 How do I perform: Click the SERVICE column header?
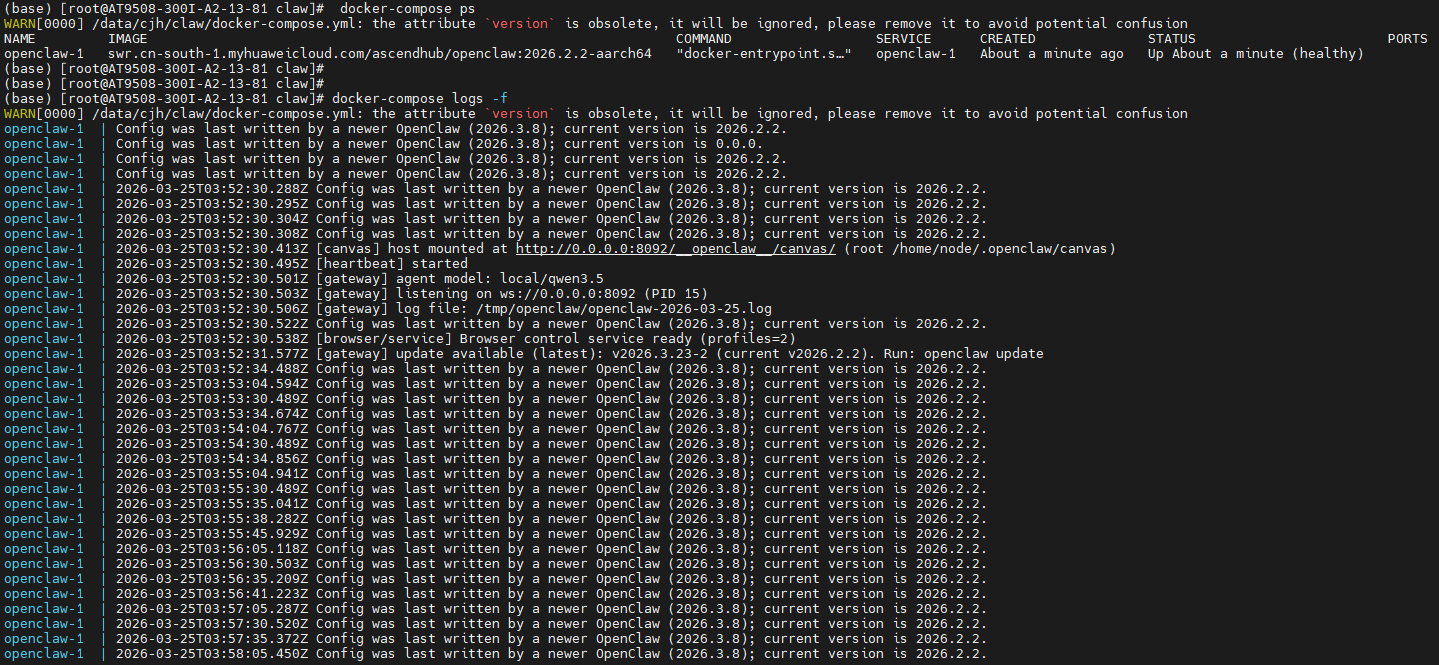904,39
